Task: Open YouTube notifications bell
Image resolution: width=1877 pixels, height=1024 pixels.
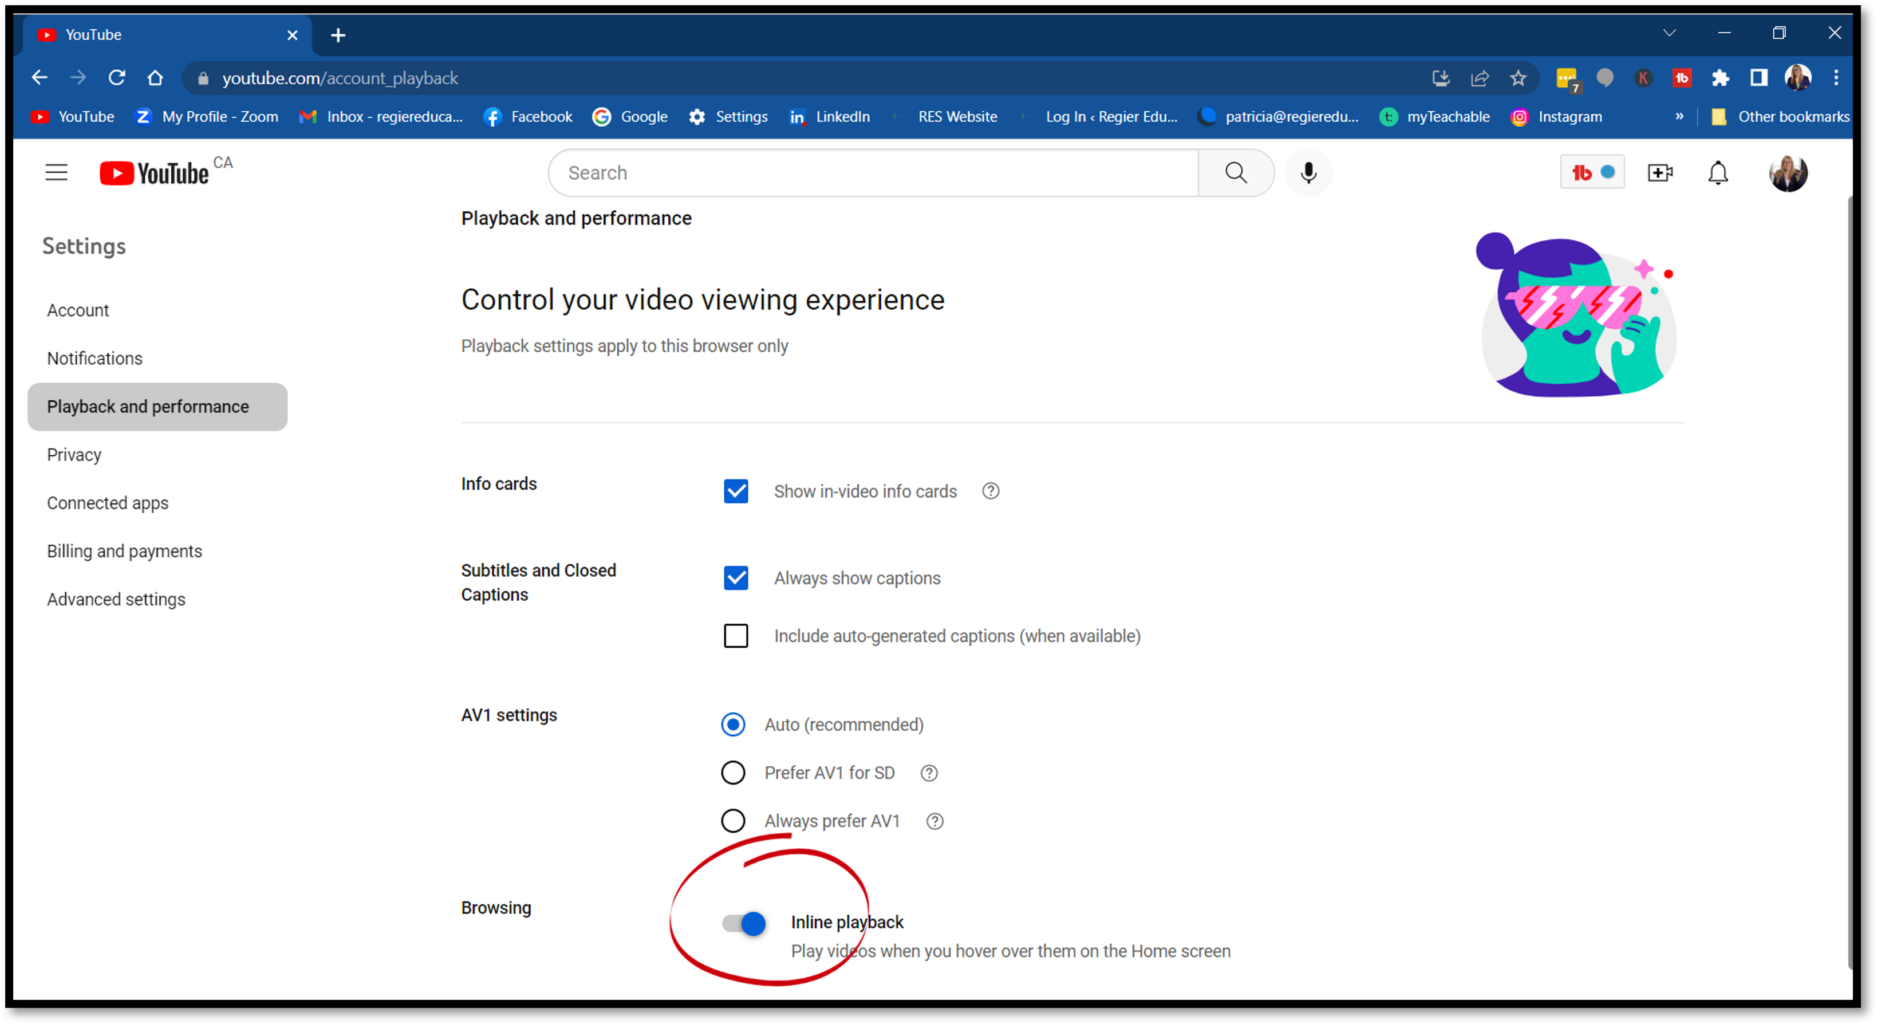Action: point(1718,172)
